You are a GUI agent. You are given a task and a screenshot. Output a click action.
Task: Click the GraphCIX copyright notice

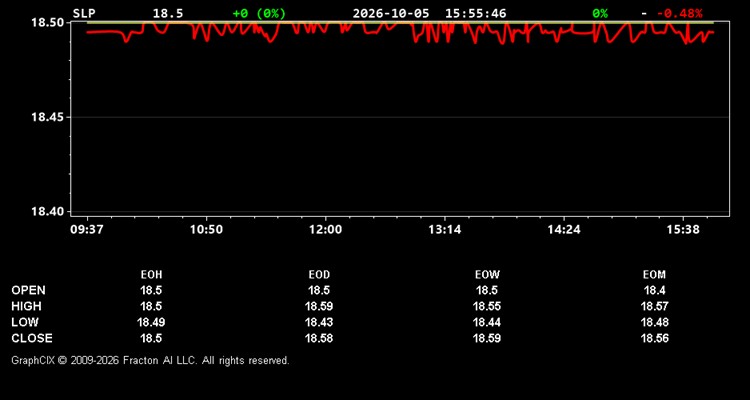(x=150, y=360)
